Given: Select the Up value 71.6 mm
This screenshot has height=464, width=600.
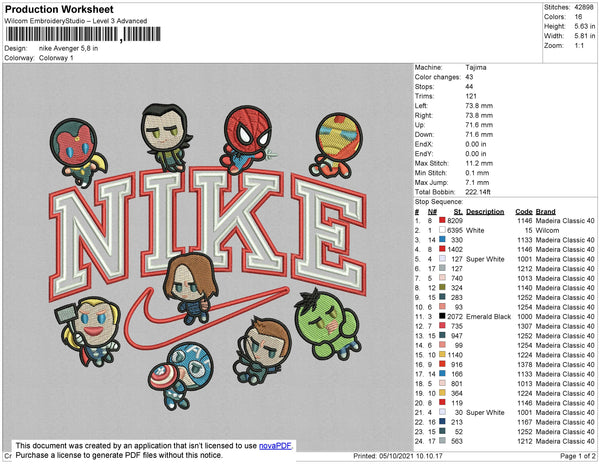Looking at the screenshot, I should coord(479,125).
